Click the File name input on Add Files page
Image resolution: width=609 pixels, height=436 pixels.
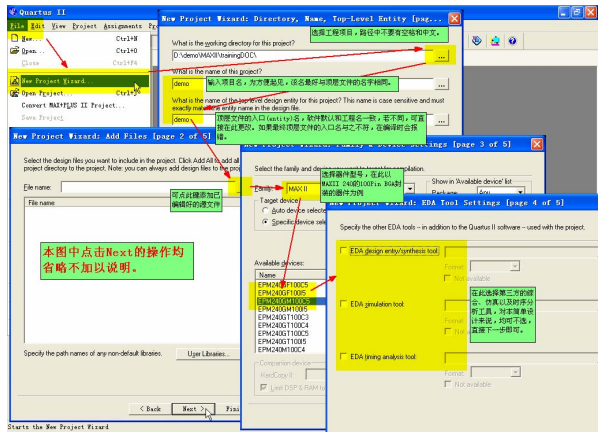150,187
